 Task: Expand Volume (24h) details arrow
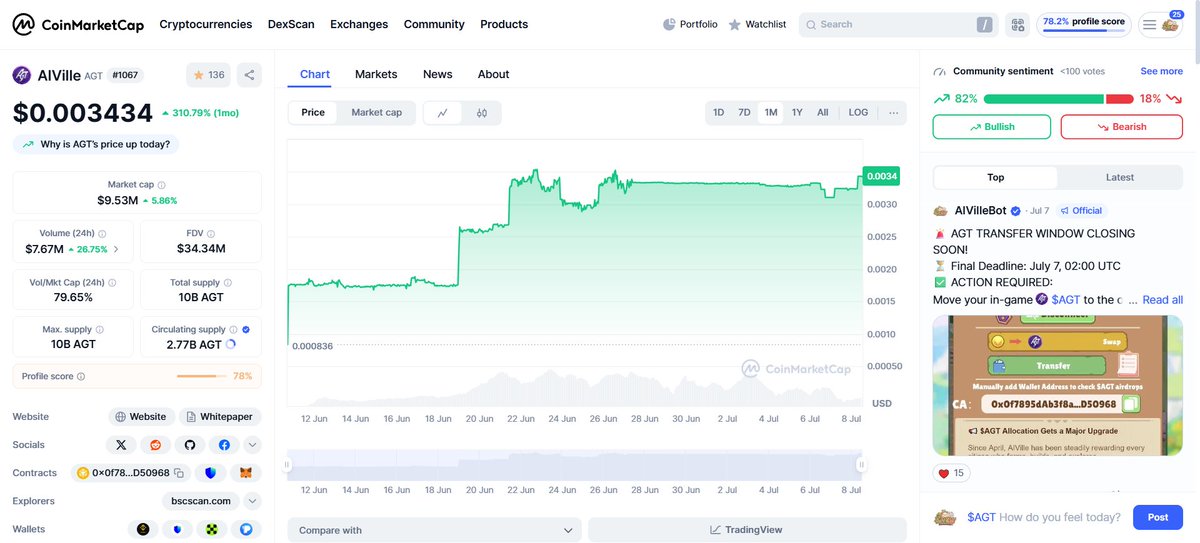[x=116, y=249]
